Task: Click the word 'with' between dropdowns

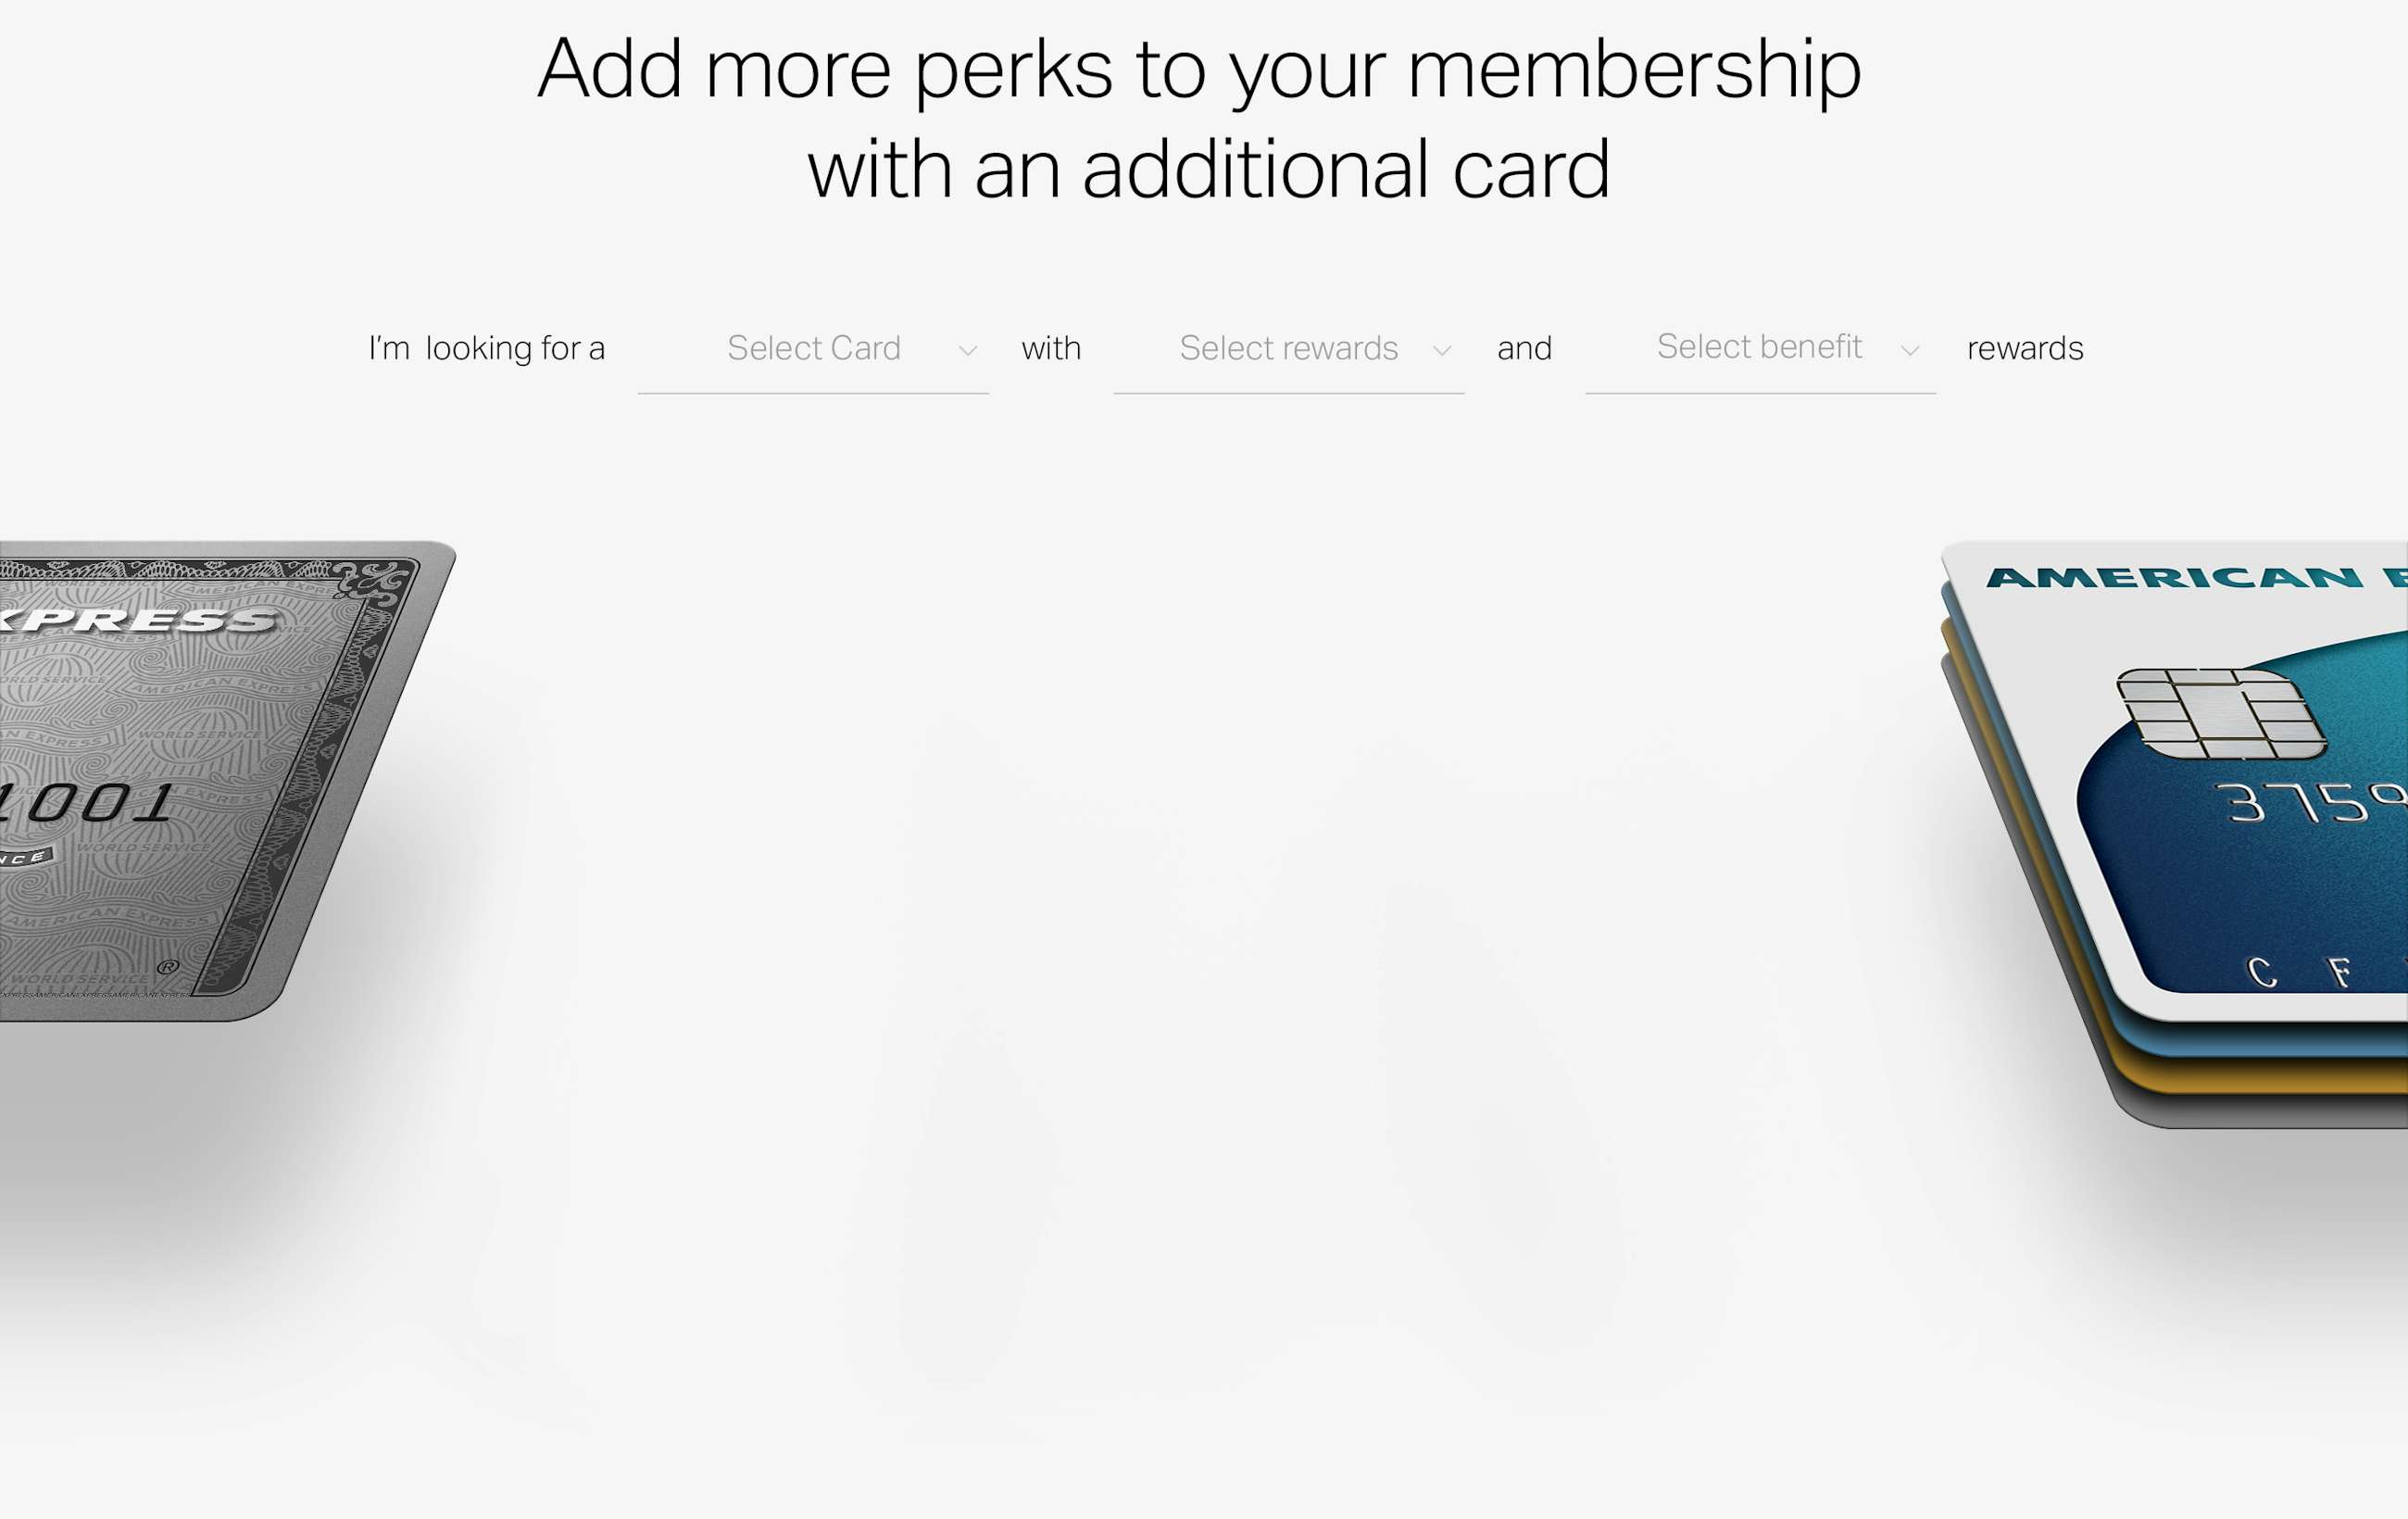Action: tap(1051, 348)
